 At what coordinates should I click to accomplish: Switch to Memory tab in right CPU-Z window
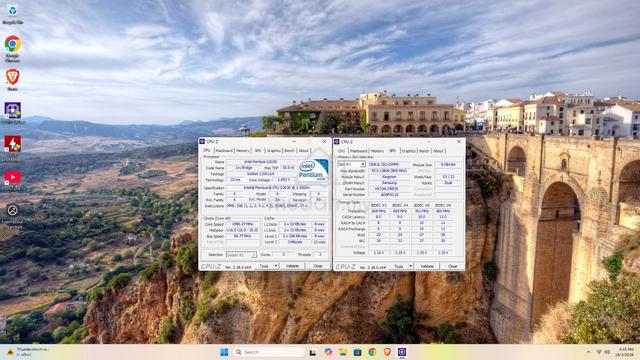pyautogui.click(x=377, y=151)
